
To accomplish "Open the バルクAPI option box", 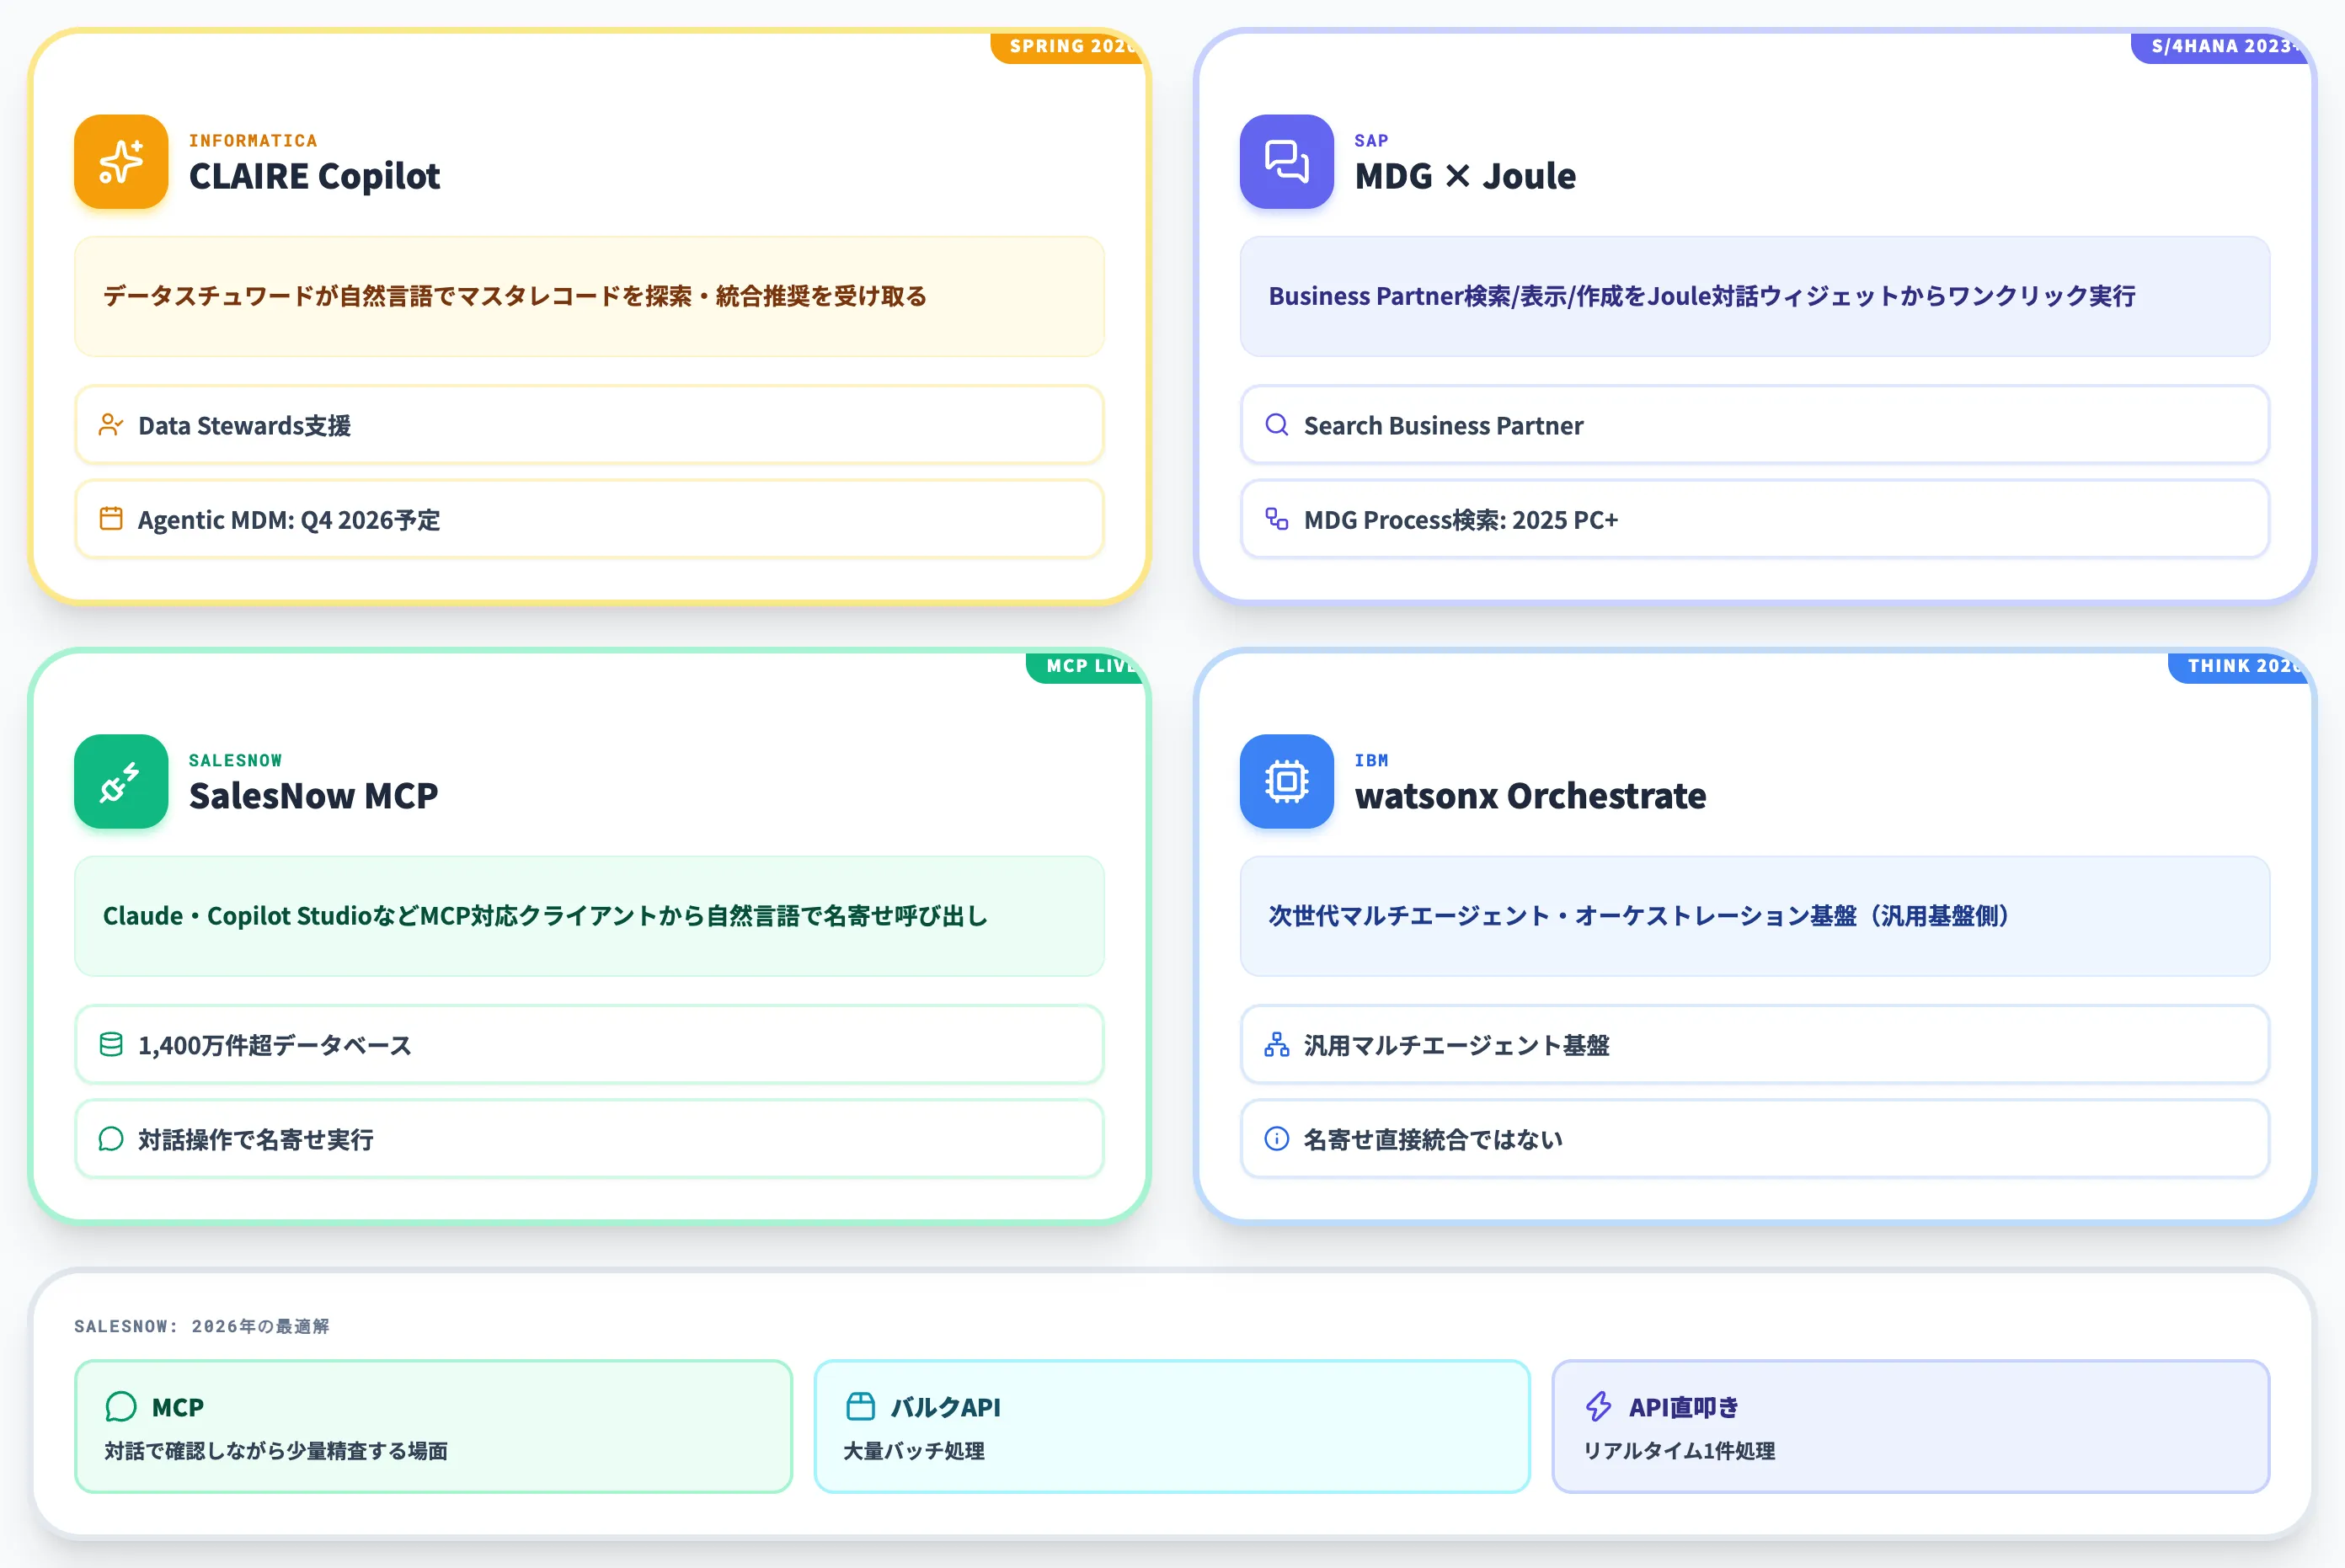I will pos(1172,1426).
